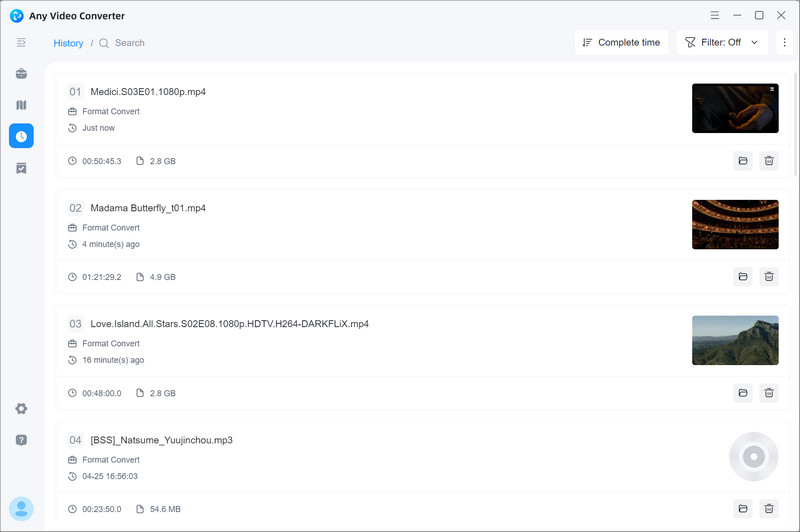The image size is (800, 532).
Task: Open the completed tasks sidebar icon
Action: coord(21,168)
